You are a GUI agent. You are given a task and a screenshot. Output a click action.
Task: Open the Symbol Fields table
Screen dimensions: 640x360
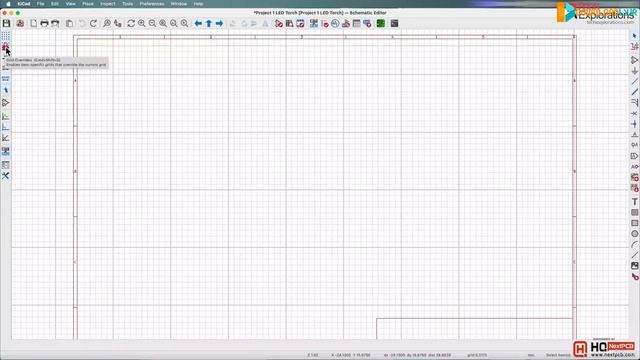point(356,23)
